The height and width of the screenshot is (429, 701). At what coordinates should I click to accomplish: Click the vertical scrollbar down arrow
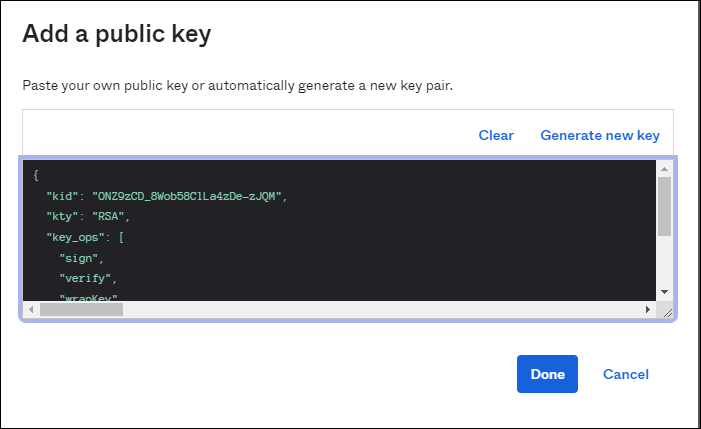pos(664,291)
